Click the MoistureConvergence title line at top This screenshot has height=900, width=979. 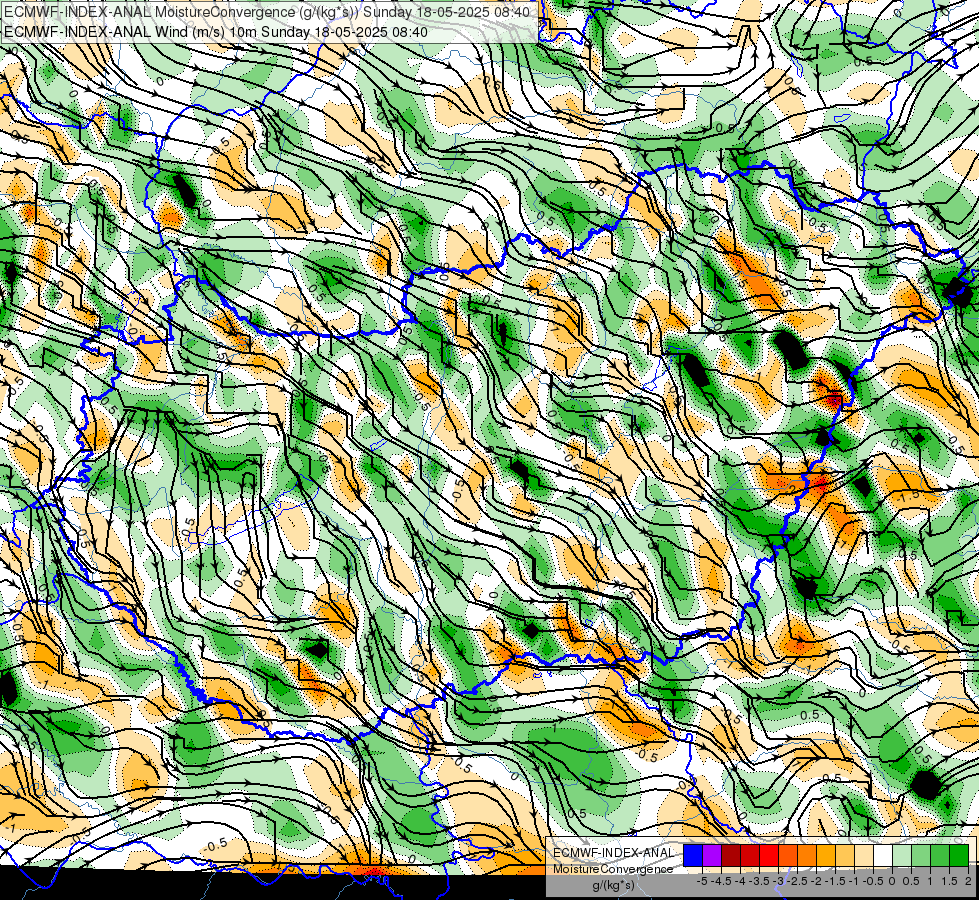coord(267,12)
